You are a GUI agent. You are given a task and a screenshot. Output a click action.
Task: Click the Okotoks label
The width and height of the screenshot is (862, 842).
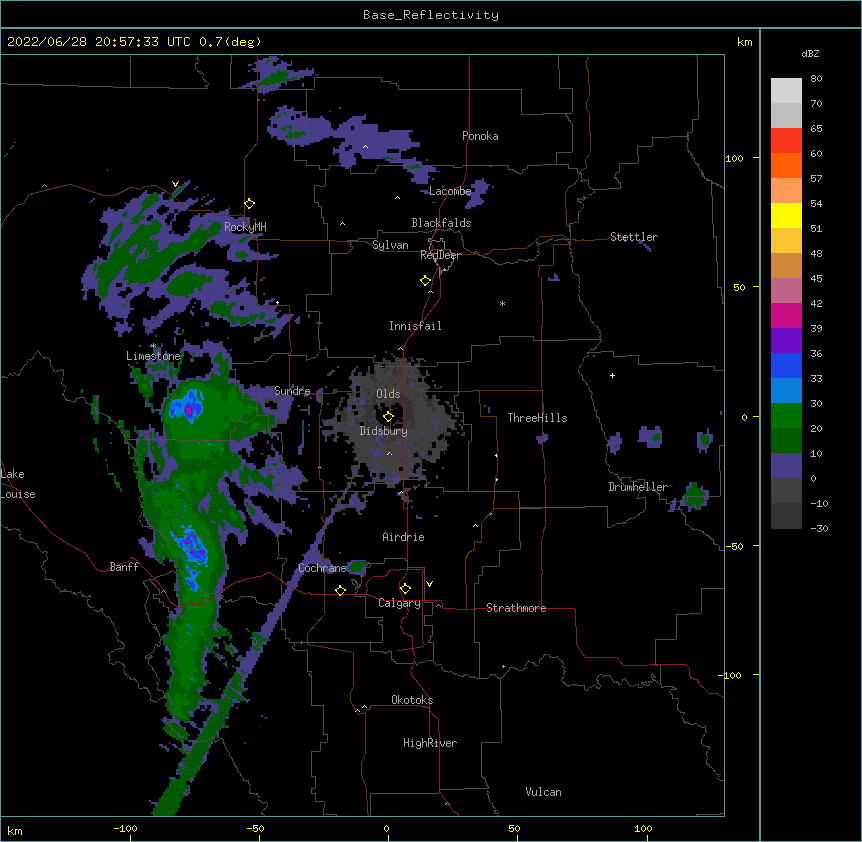click(412, 700)
